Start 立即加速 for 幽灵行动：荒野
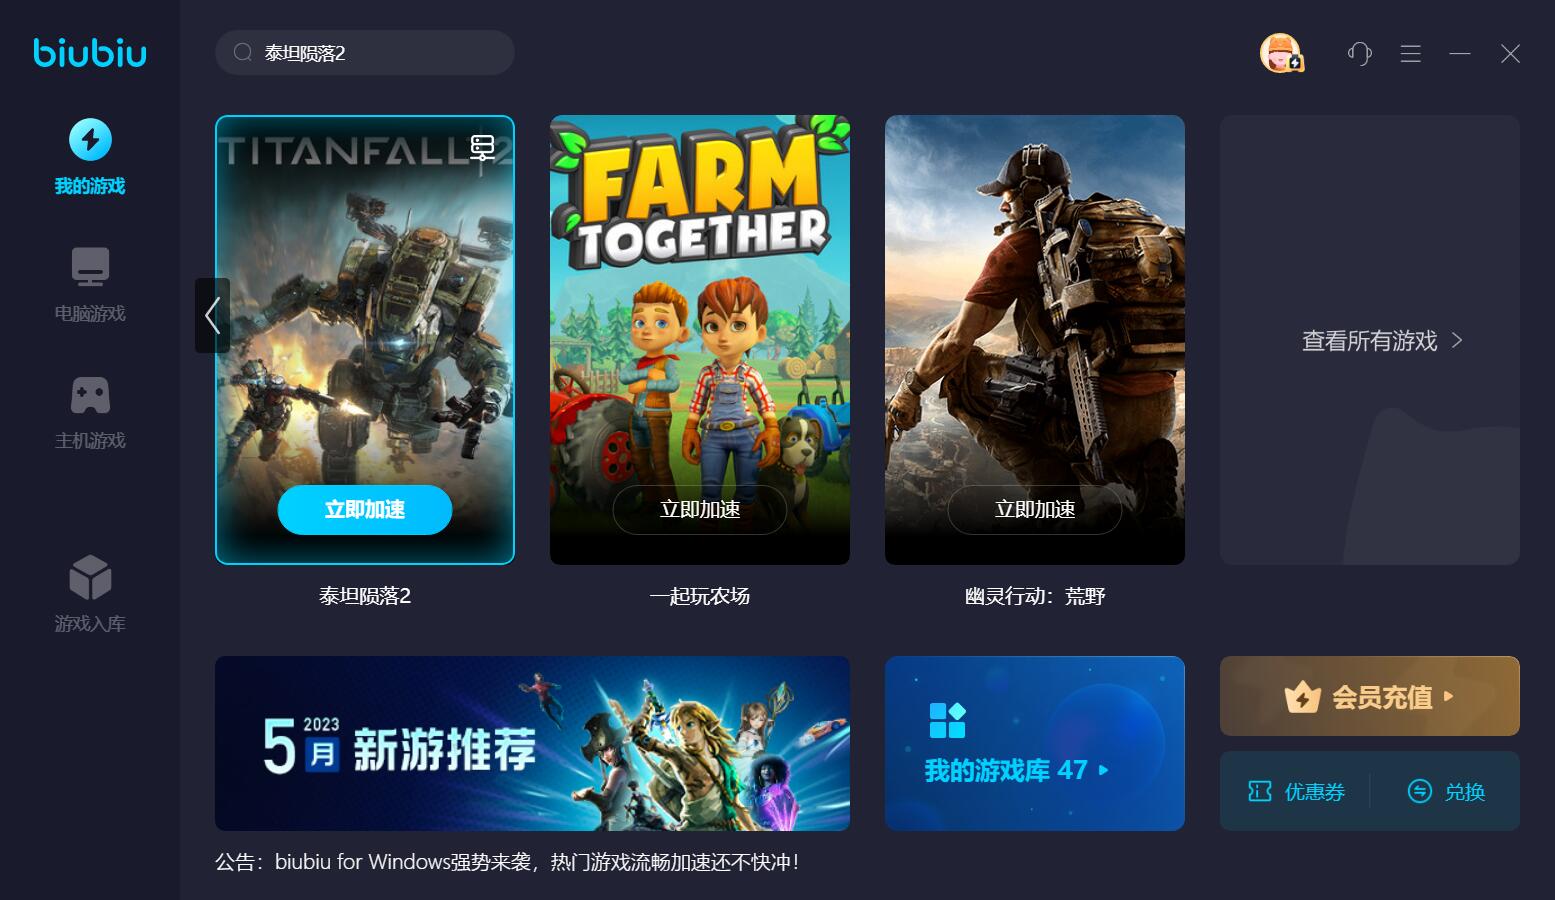 (1035, 510)
